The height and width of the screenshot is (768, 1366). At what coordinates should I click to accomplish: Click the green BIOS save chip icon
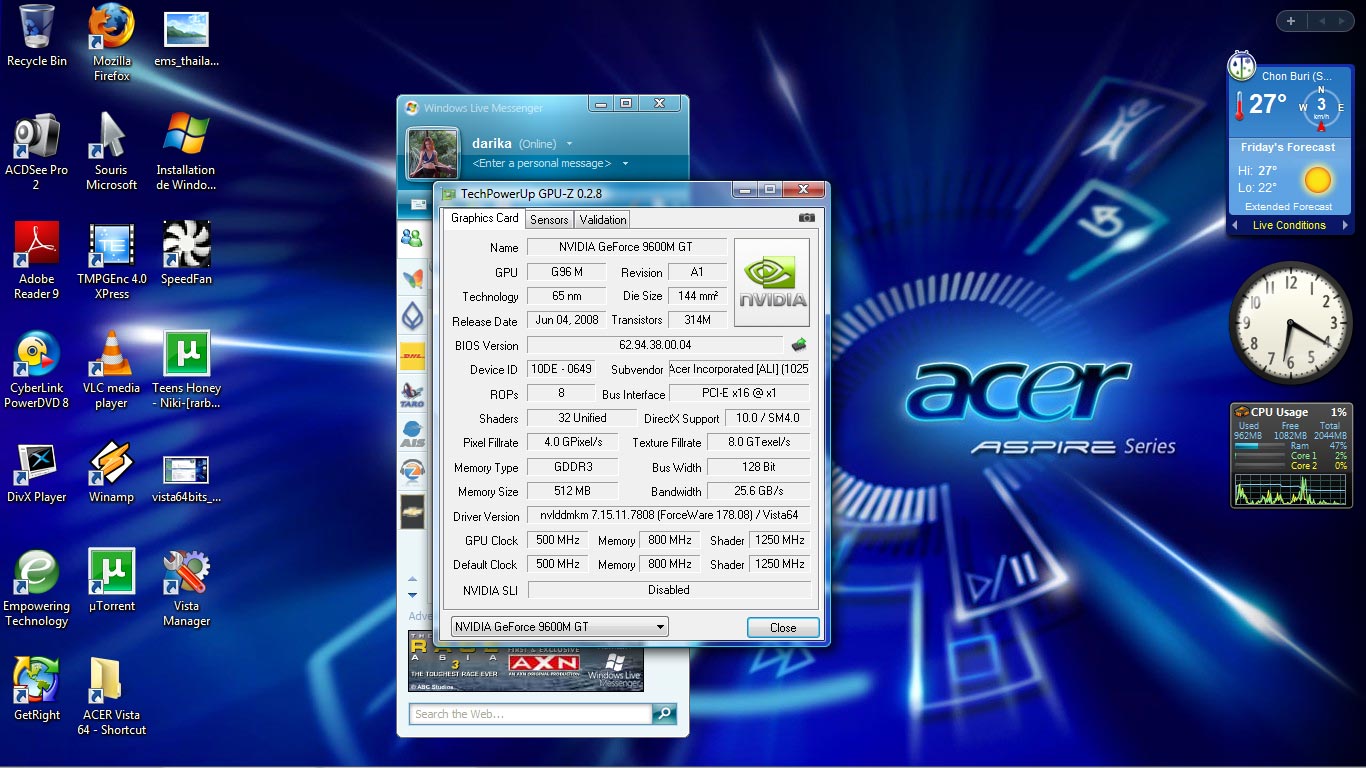pos(799,345)
